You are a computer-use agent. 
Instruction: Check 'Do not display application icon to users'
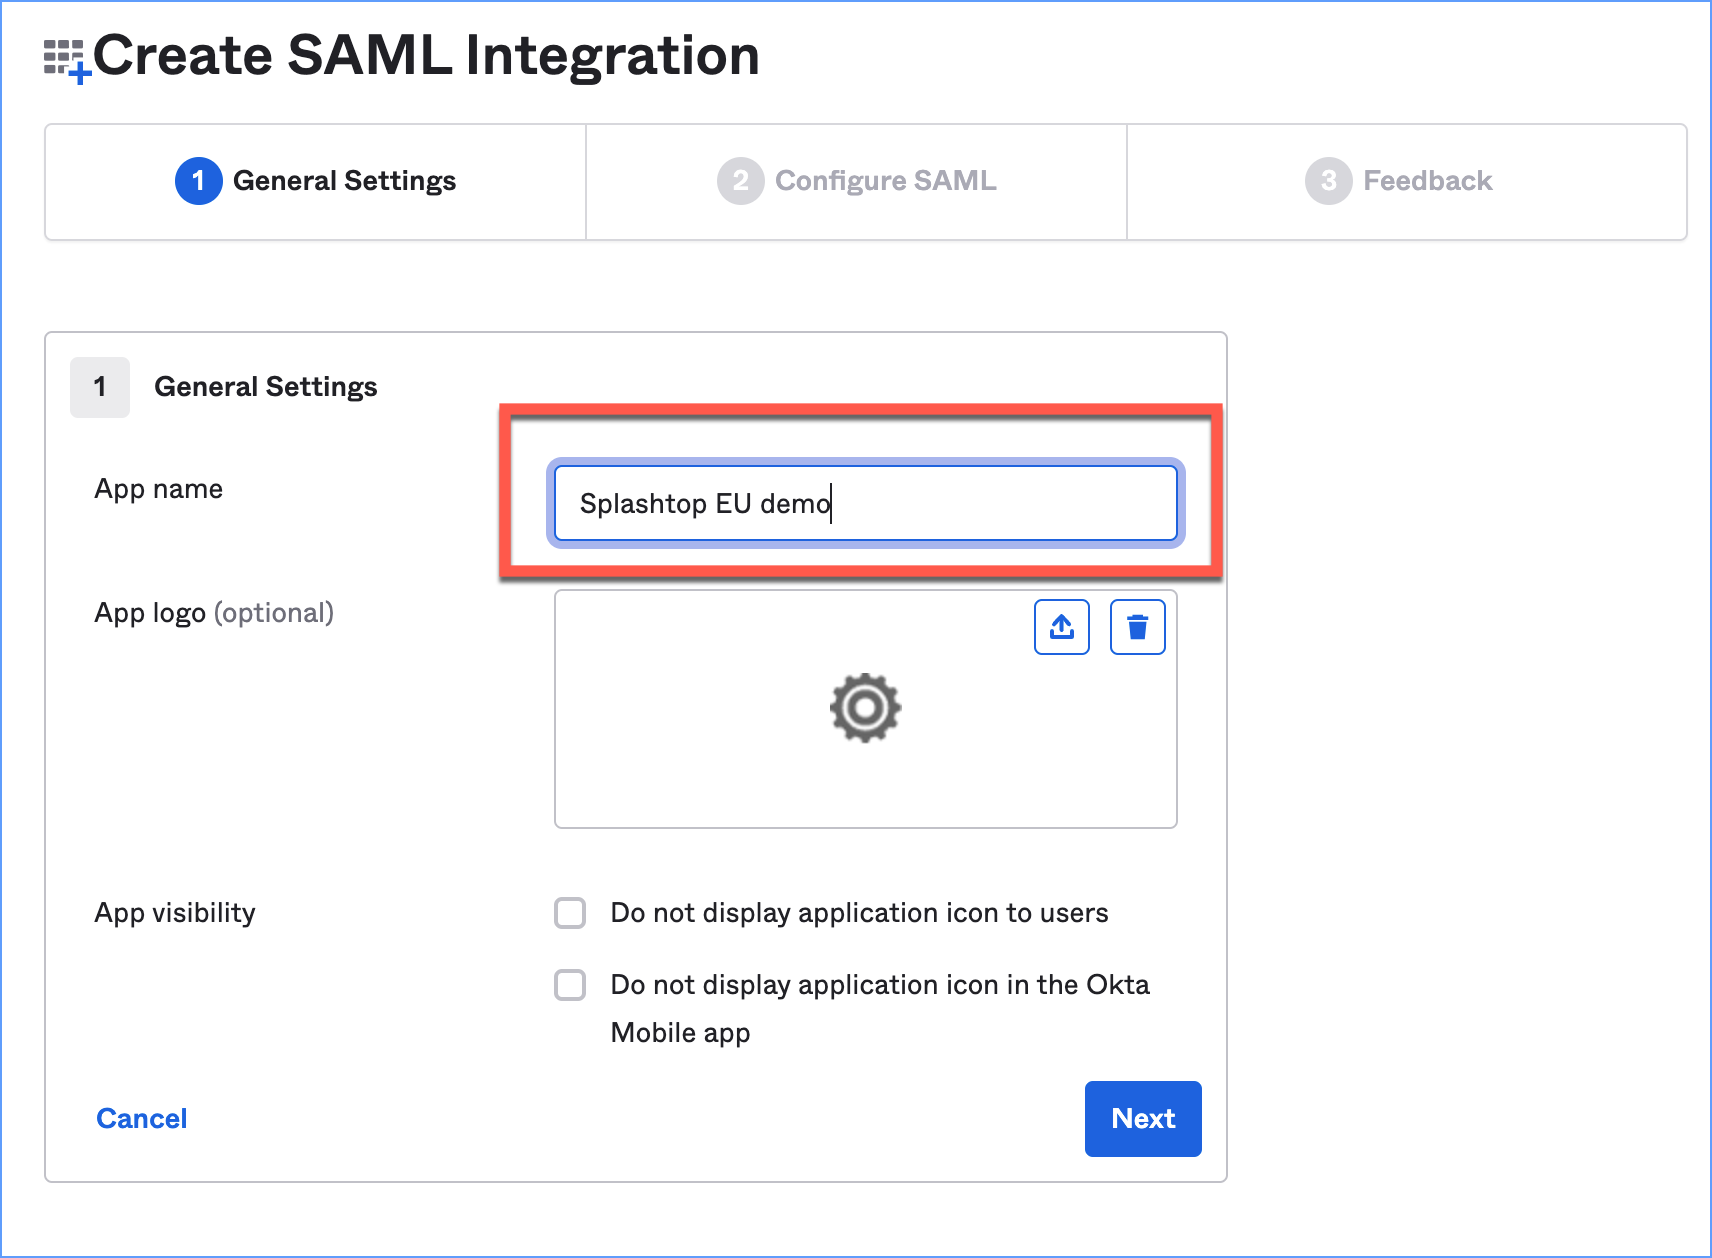click(x=570, y=913)
